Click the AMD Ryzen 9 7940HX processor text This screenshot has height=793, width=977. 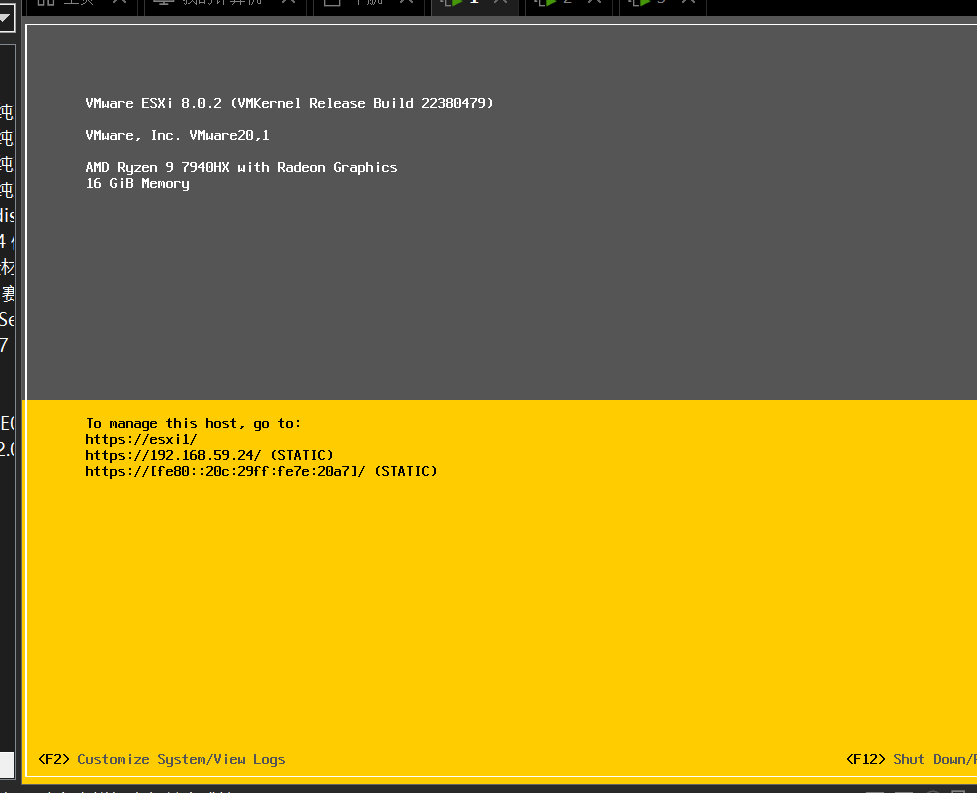click(x=241, y=167)
